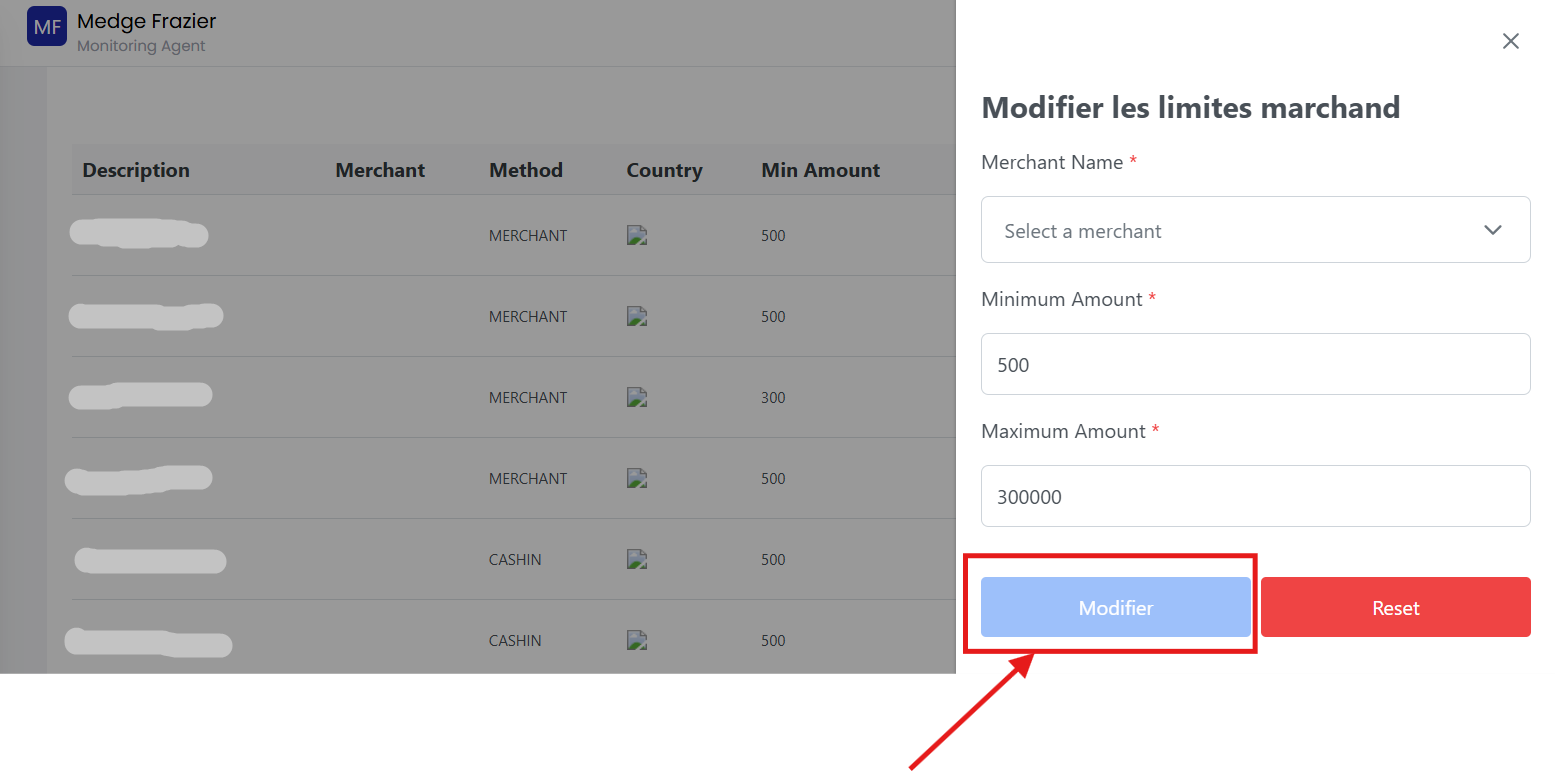Click the Medge Frazier account name
1555x771 pixels.
click(146, 20)
